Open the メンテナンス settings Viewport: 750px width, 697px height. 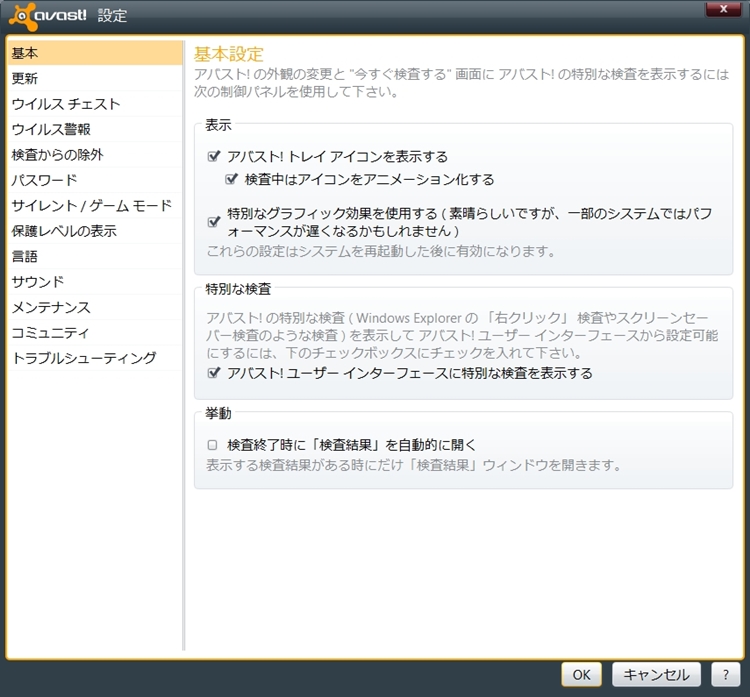95,307
